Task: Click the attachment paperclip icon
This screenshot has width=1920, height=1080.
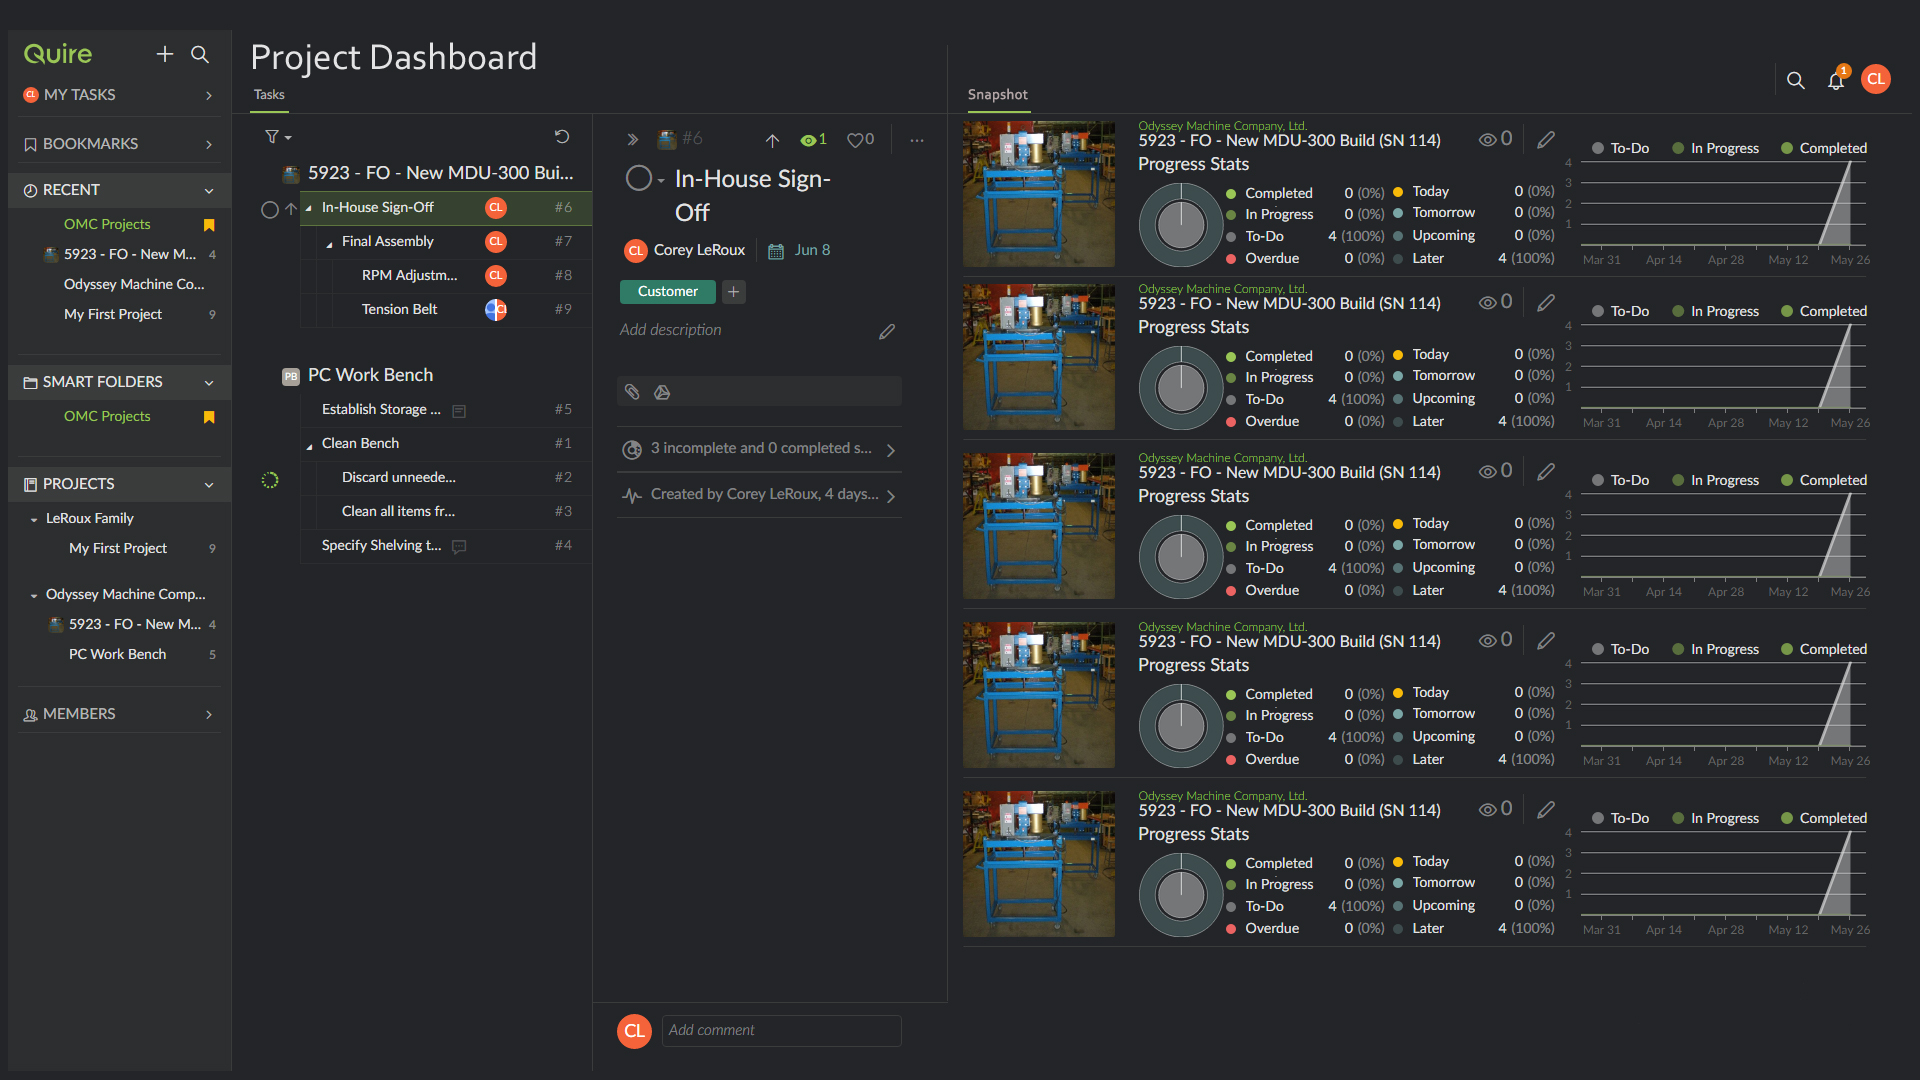Action: coord(632,392)
